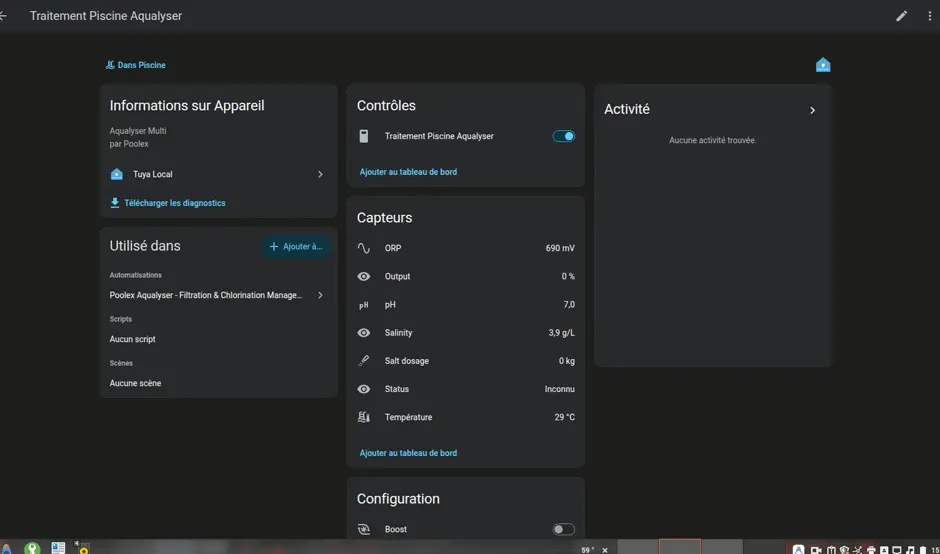The image size is (940, 554).
Task: Click the Salt dosage test tube icon
Action: [363, 361]
